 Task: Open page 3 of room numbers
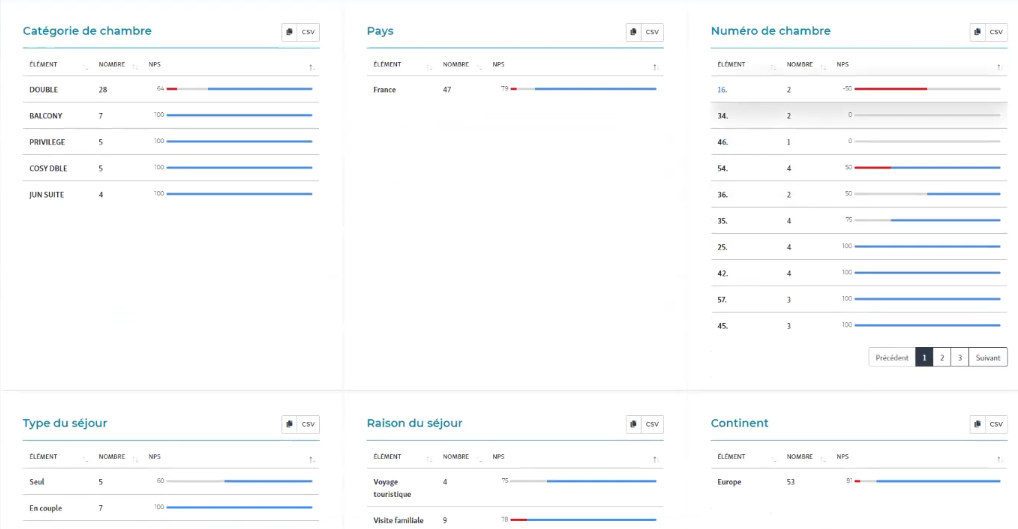[x=959, y=357]
